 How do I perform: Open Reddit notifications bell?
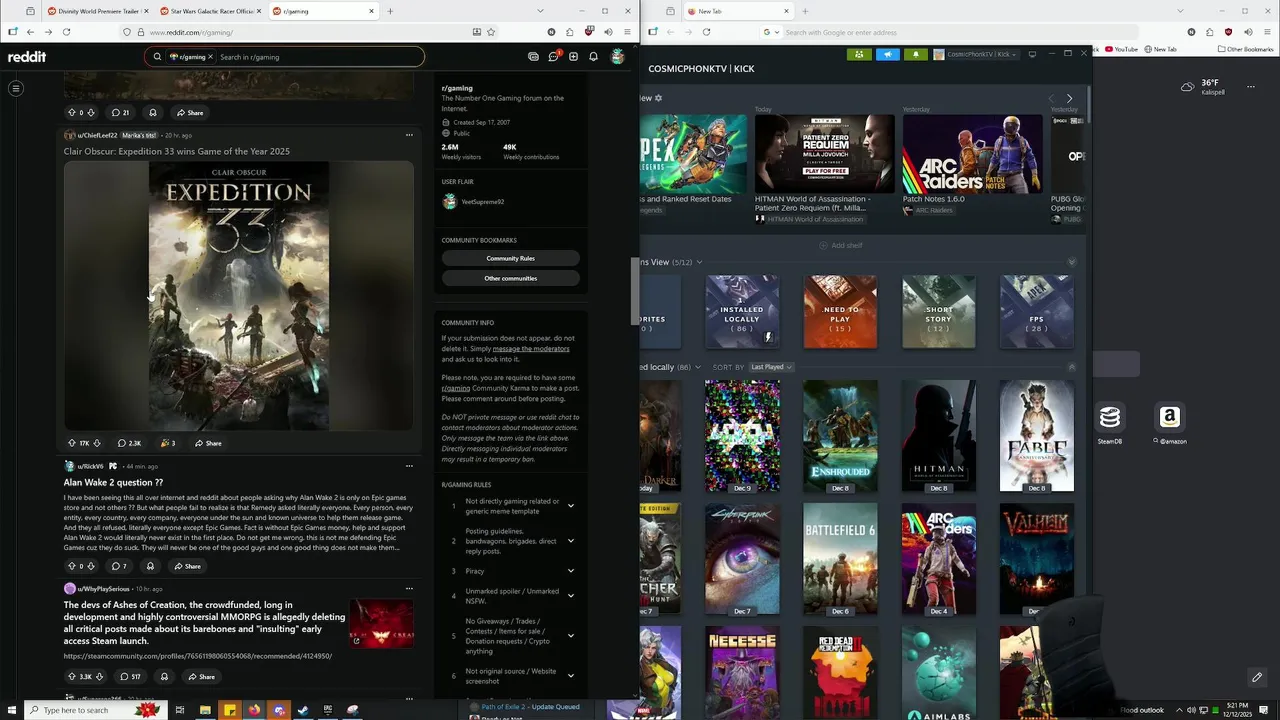point(593,57)
